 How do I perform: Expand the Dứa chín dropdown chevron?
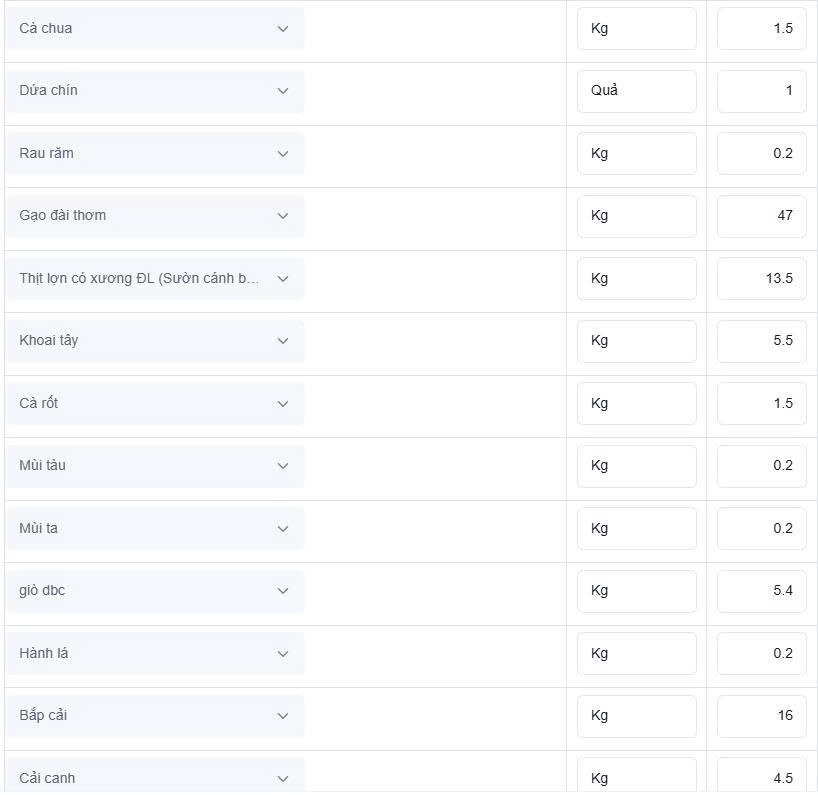pos(283,91)
